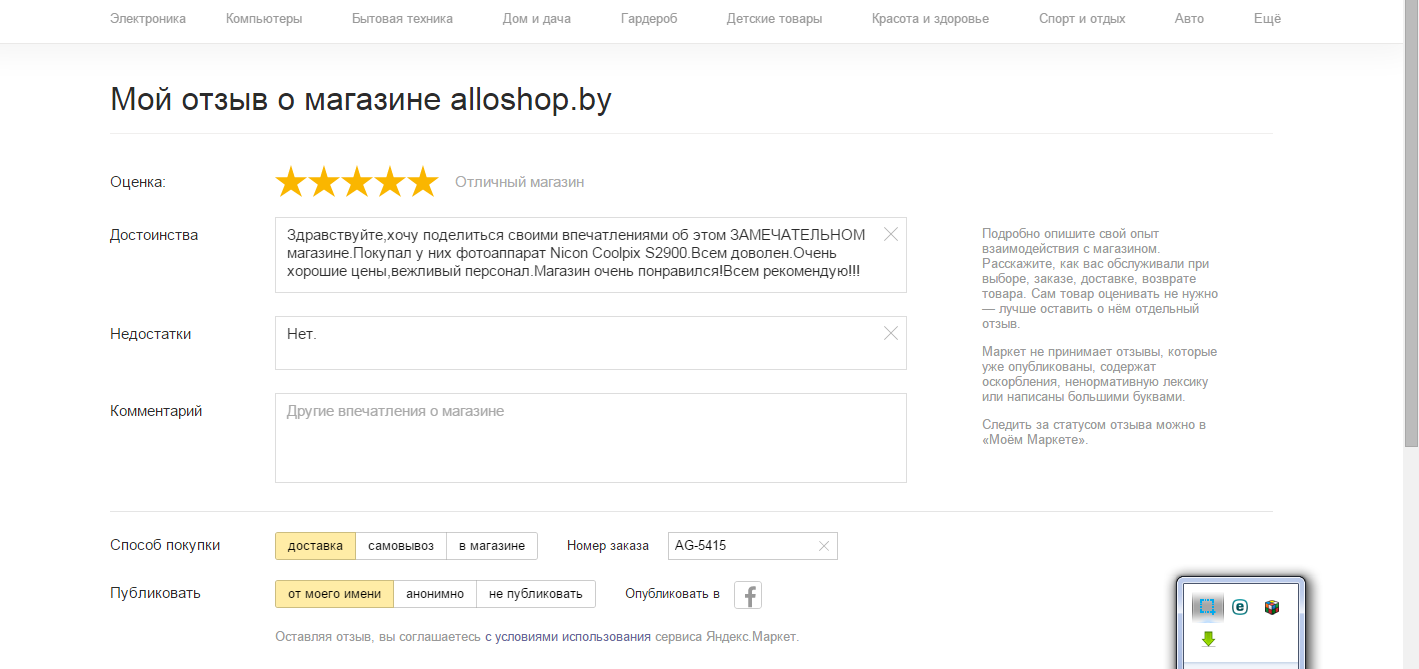Rate the shop with the first star
This screenshot has height=669, width=1419.
(291, 182)
